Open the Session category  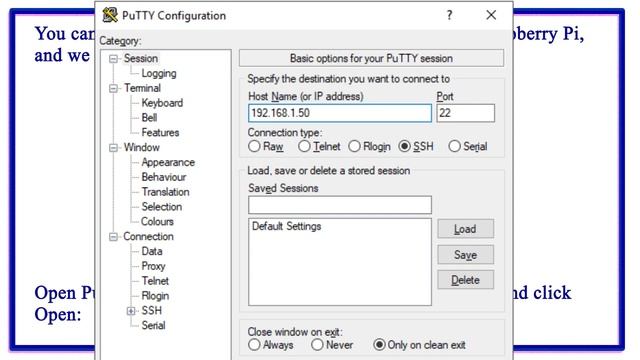141,58
